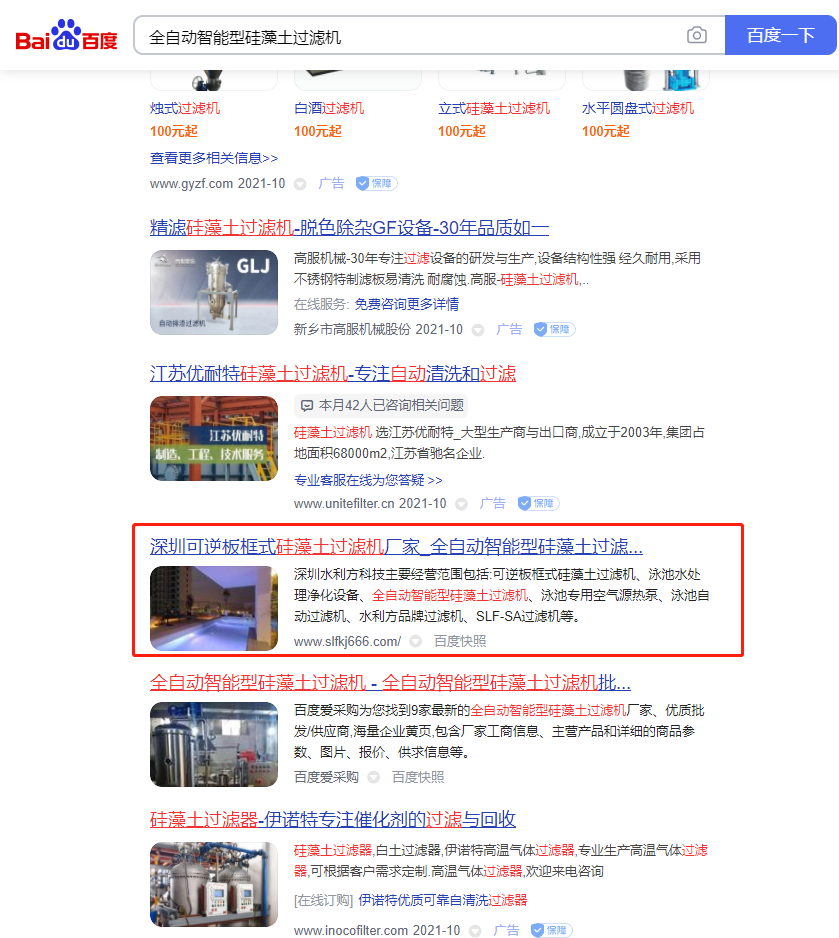This screenshot has width=839, height=938.
Task: Open 百度快照 for 百度爱采购 result
Action: pyautogui.click(x=418, y=777)
